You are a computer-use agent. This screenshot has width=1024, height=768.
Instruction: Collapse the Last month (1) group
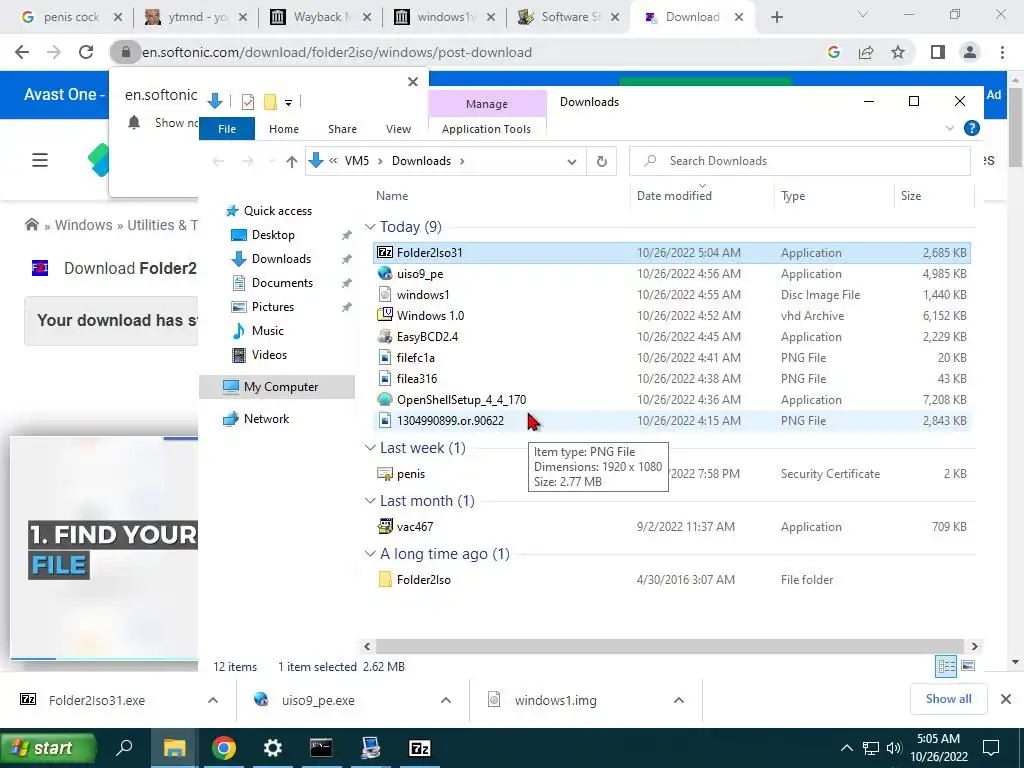(x=370, y=500)
